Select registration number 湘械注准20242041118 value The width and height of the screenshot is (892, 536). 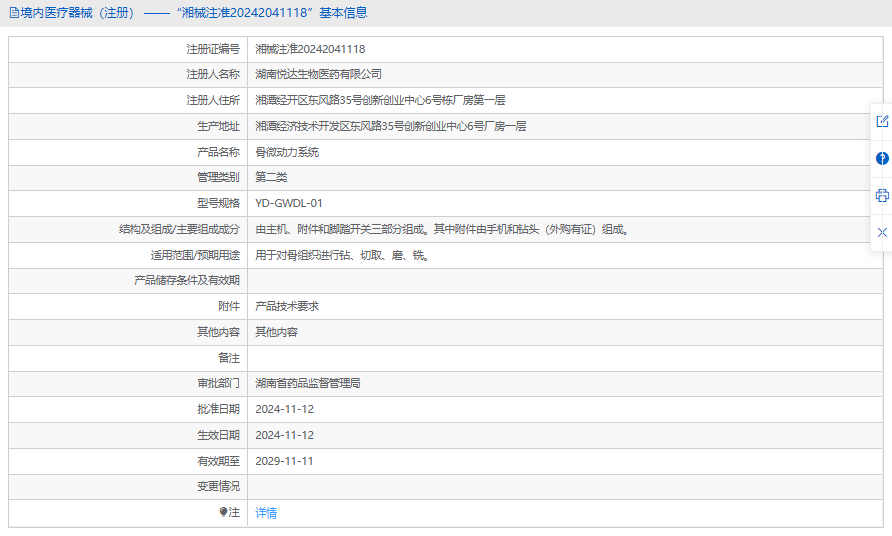pos(310,49)
